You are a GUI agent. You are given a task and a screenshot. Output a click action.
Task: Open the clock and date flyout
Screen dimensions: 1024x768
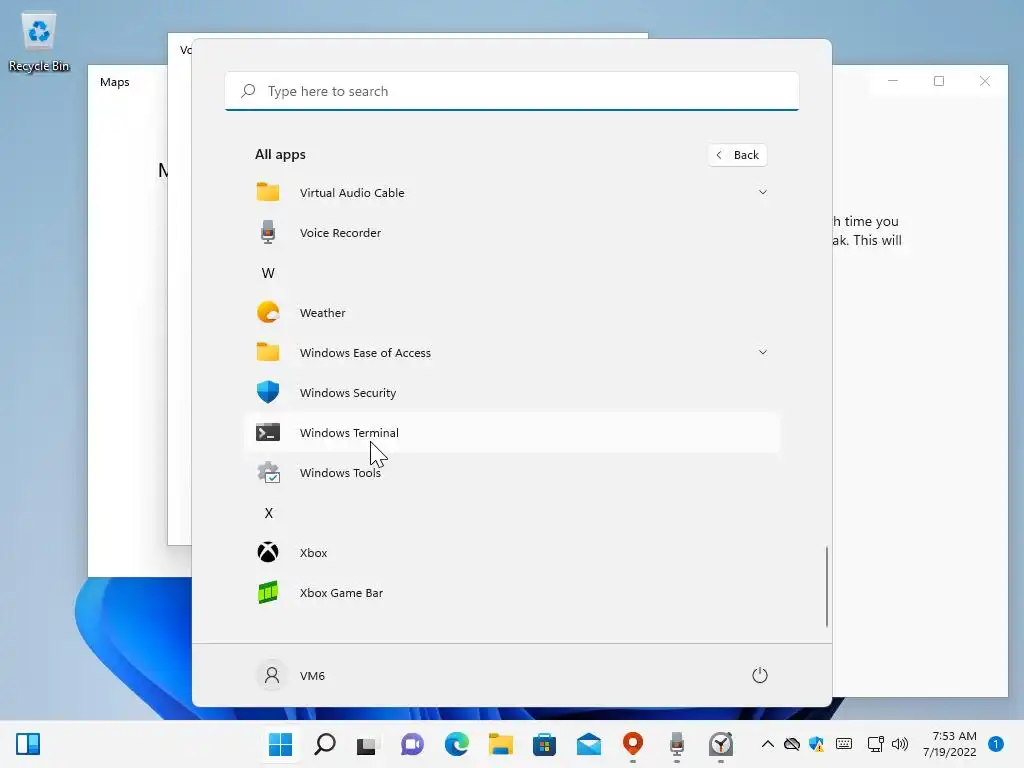[x=950, y=744]
